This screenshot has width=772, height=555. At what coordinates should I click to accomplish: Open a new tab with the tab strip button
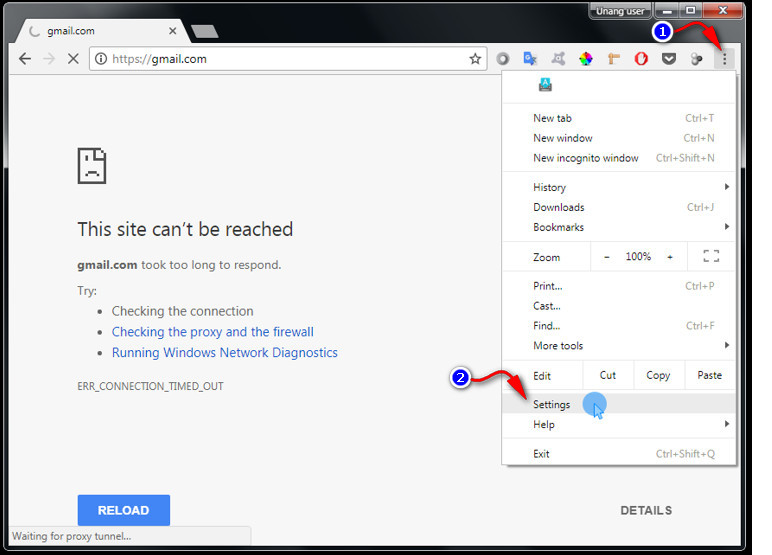[x=204, y=32]
